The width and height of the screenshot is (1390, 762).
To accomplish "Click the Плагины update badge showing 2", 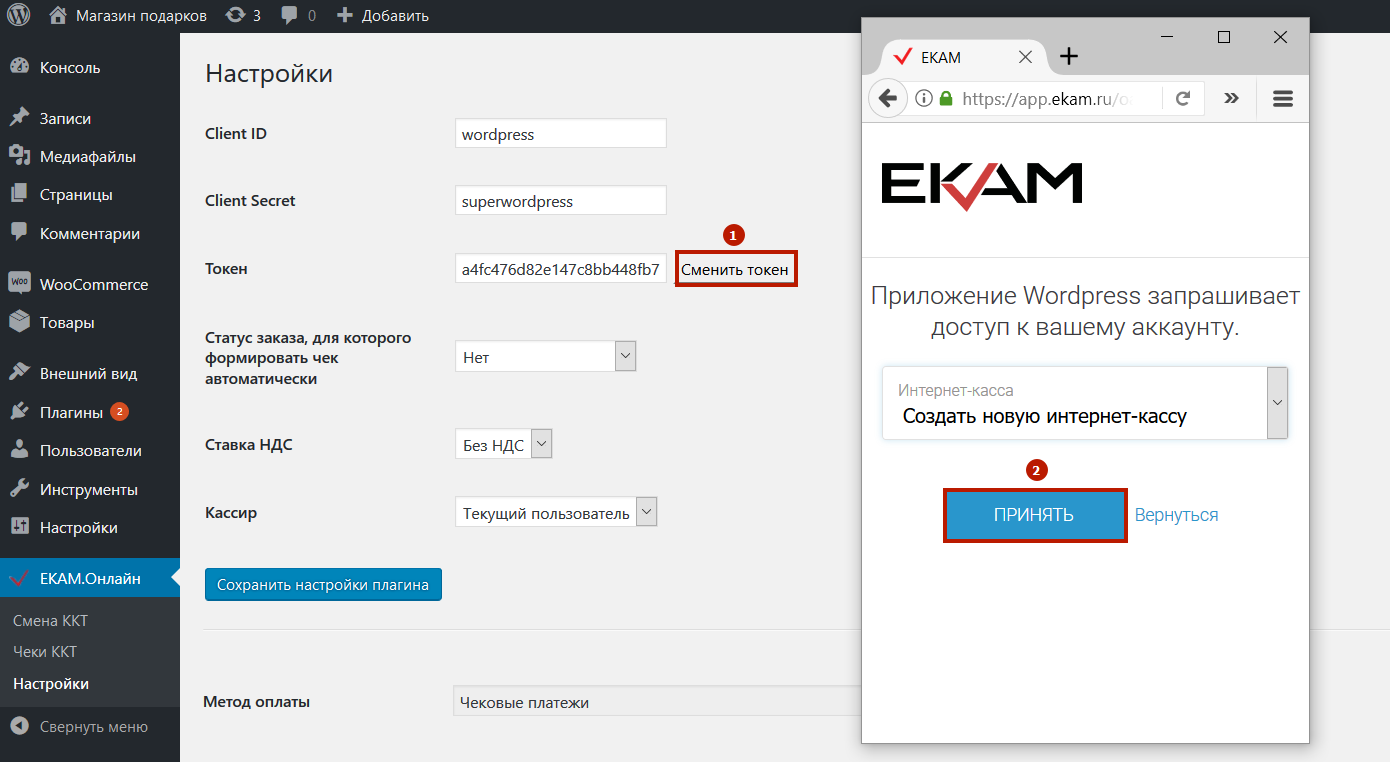I will tap(119, 411).
